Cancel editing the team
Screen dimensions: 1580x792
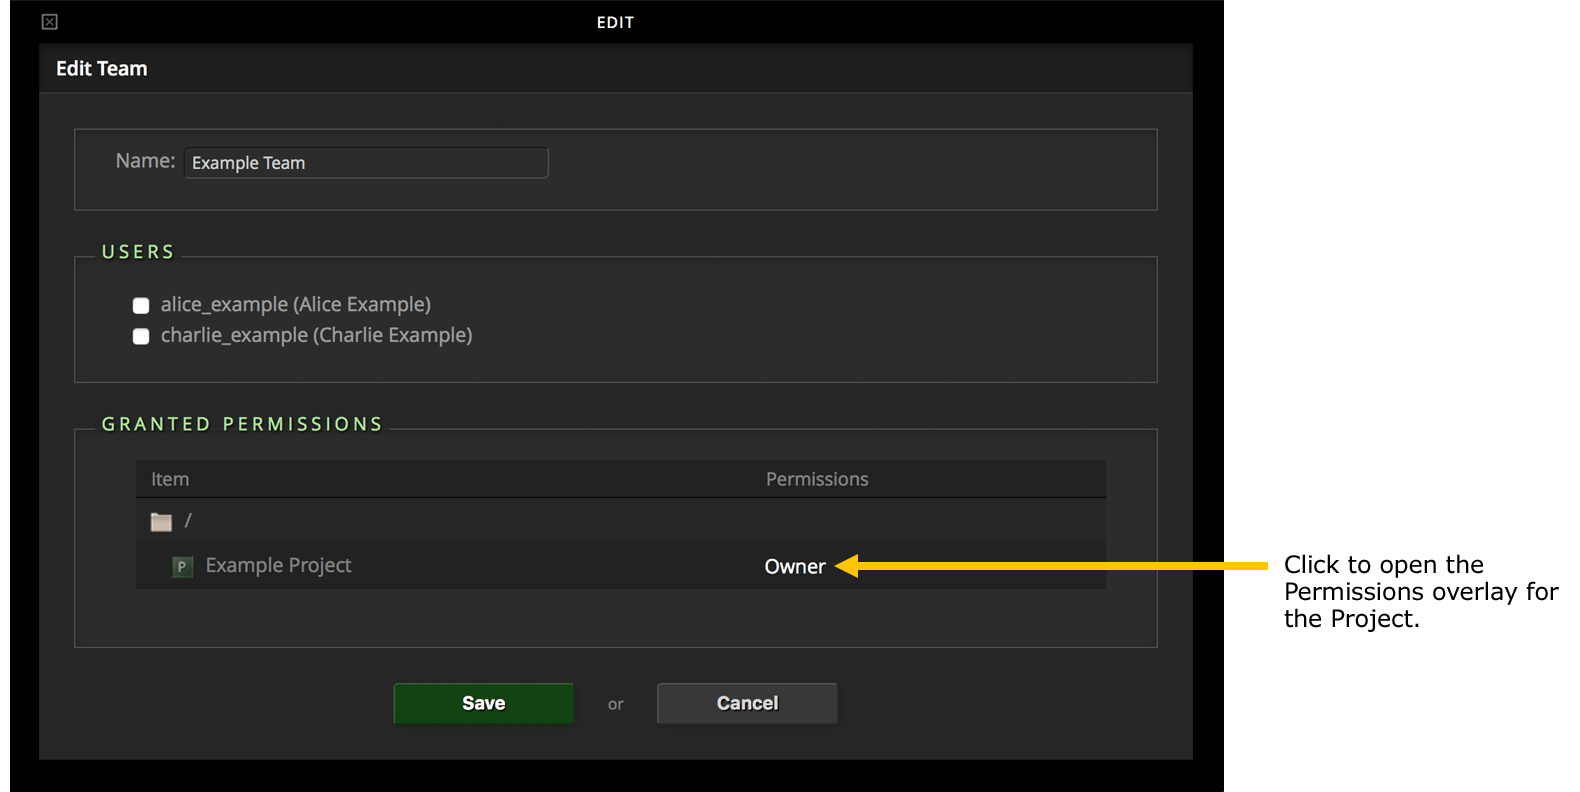tap(747, 704)
